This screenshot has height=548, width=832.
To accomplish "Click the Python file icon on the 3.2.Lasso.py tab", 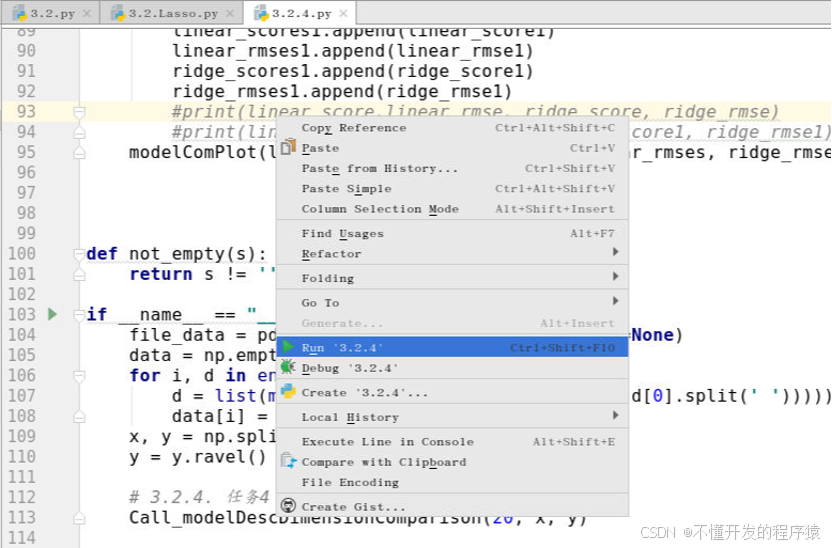I will [118, 13].
